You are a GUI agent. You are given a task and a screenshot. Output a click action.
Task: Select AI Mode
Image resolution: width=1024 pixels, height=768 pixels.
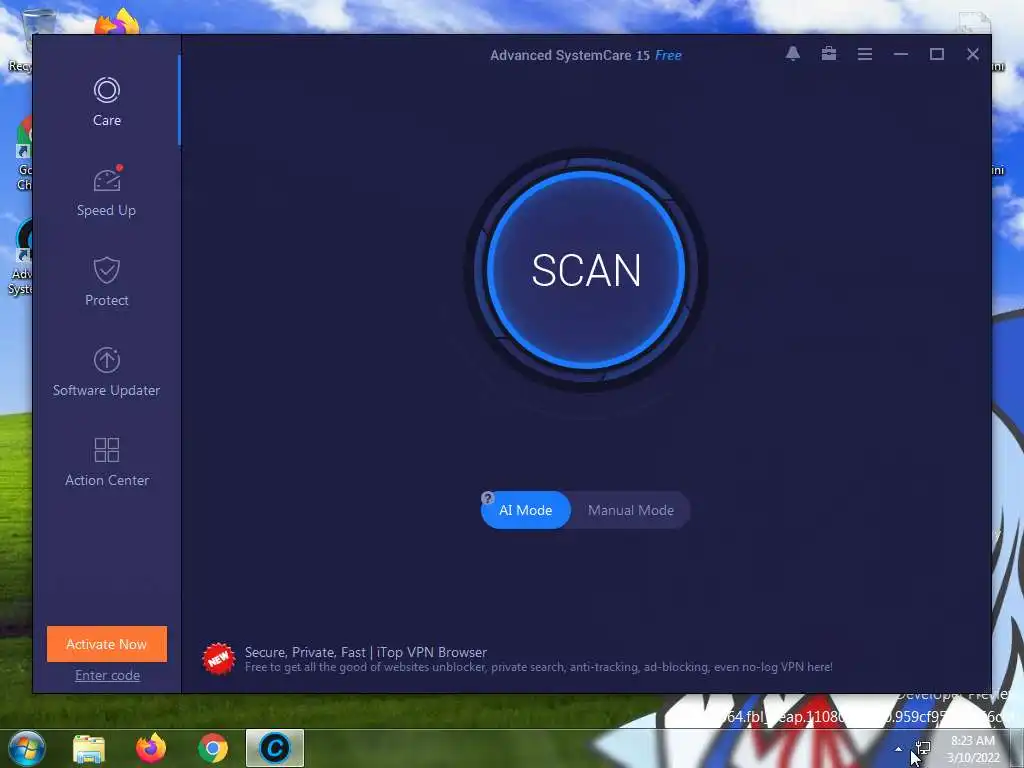526,510
